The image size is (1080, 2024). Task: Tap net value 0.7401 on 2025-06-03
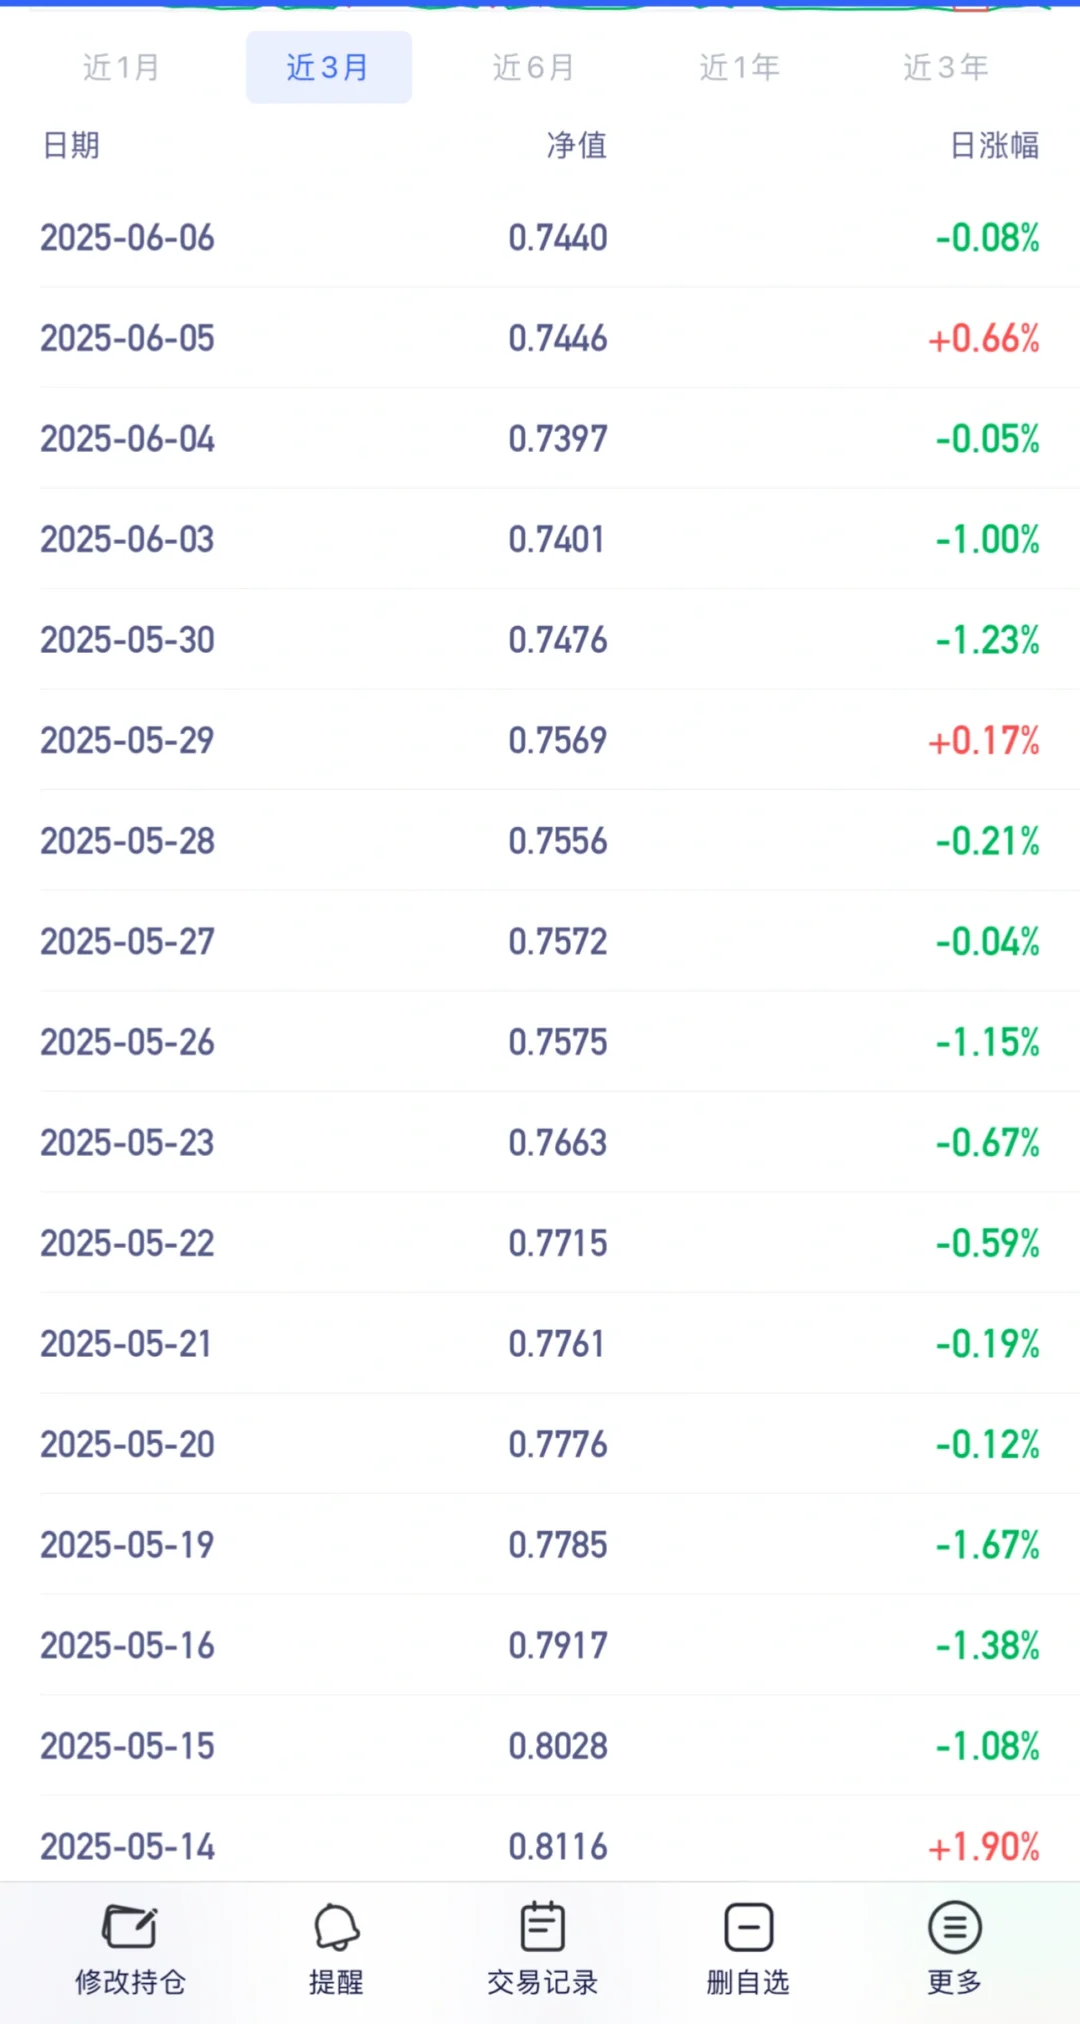click(x=557, y=540)
